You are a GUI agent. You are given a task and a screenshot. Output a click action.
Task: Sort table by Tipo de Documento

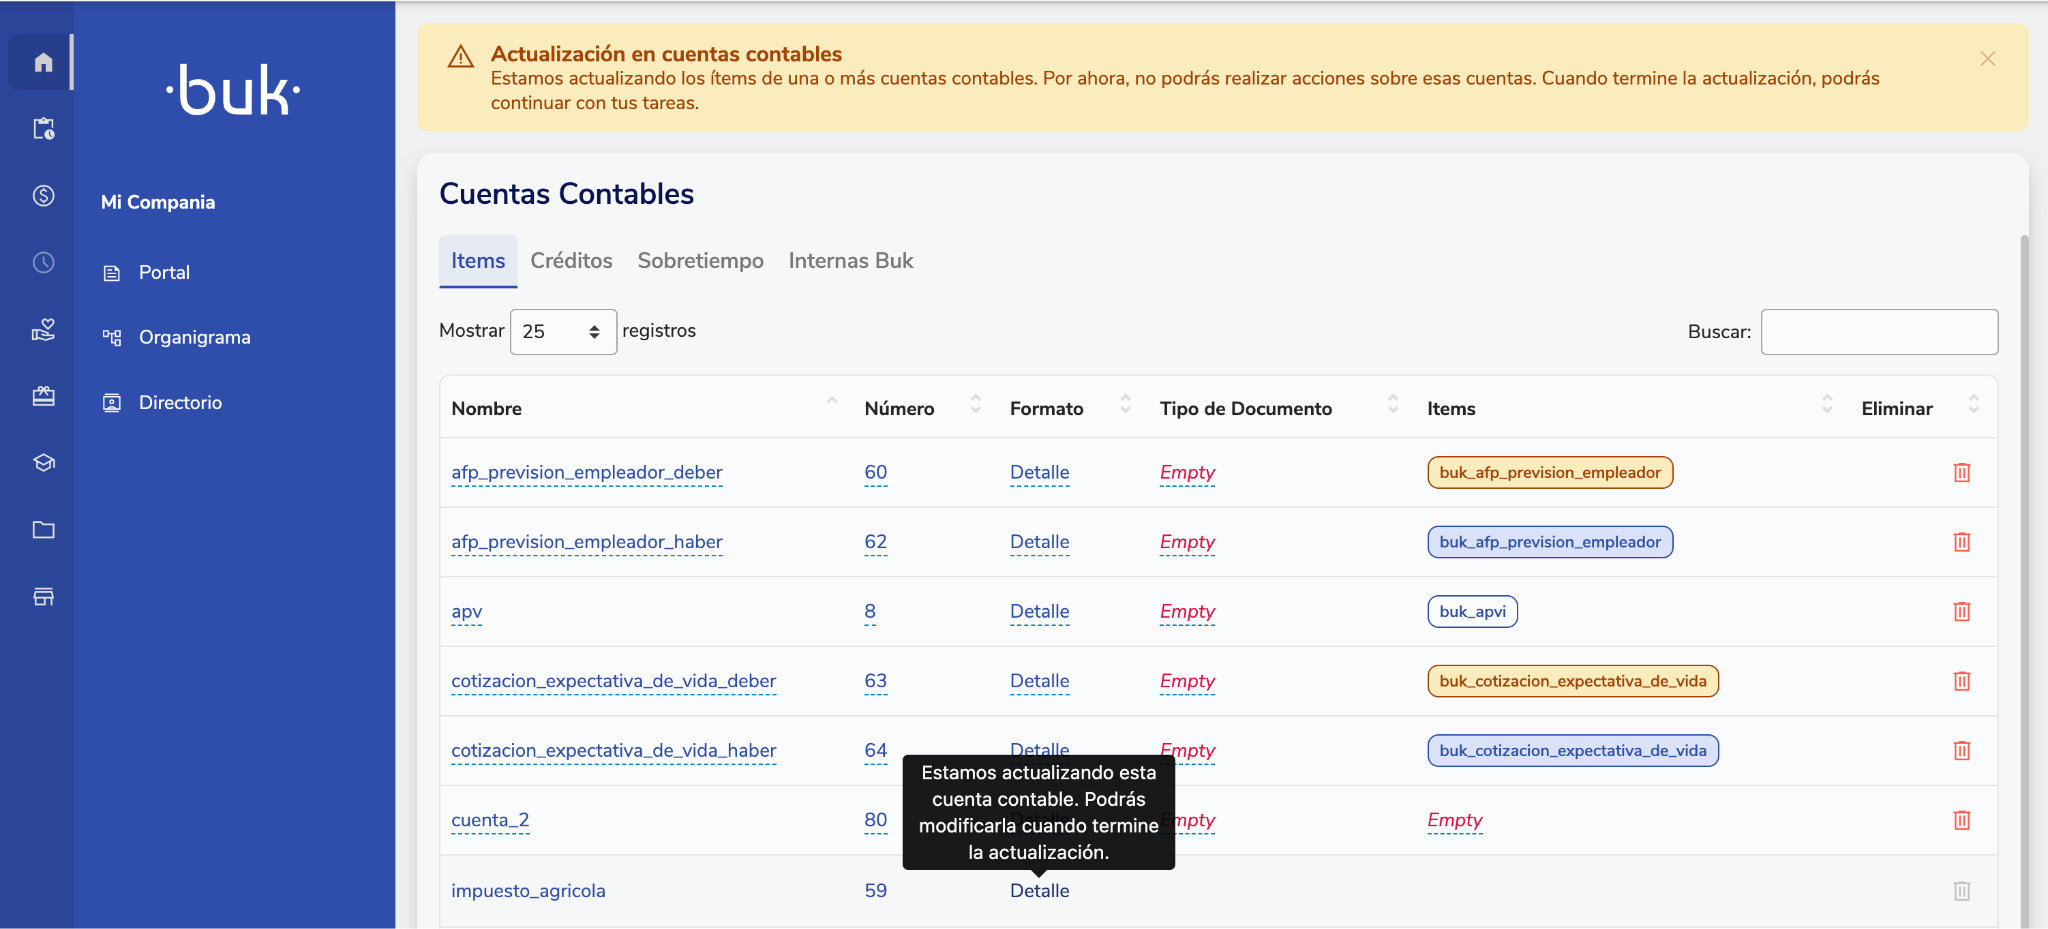(1392, 405)
